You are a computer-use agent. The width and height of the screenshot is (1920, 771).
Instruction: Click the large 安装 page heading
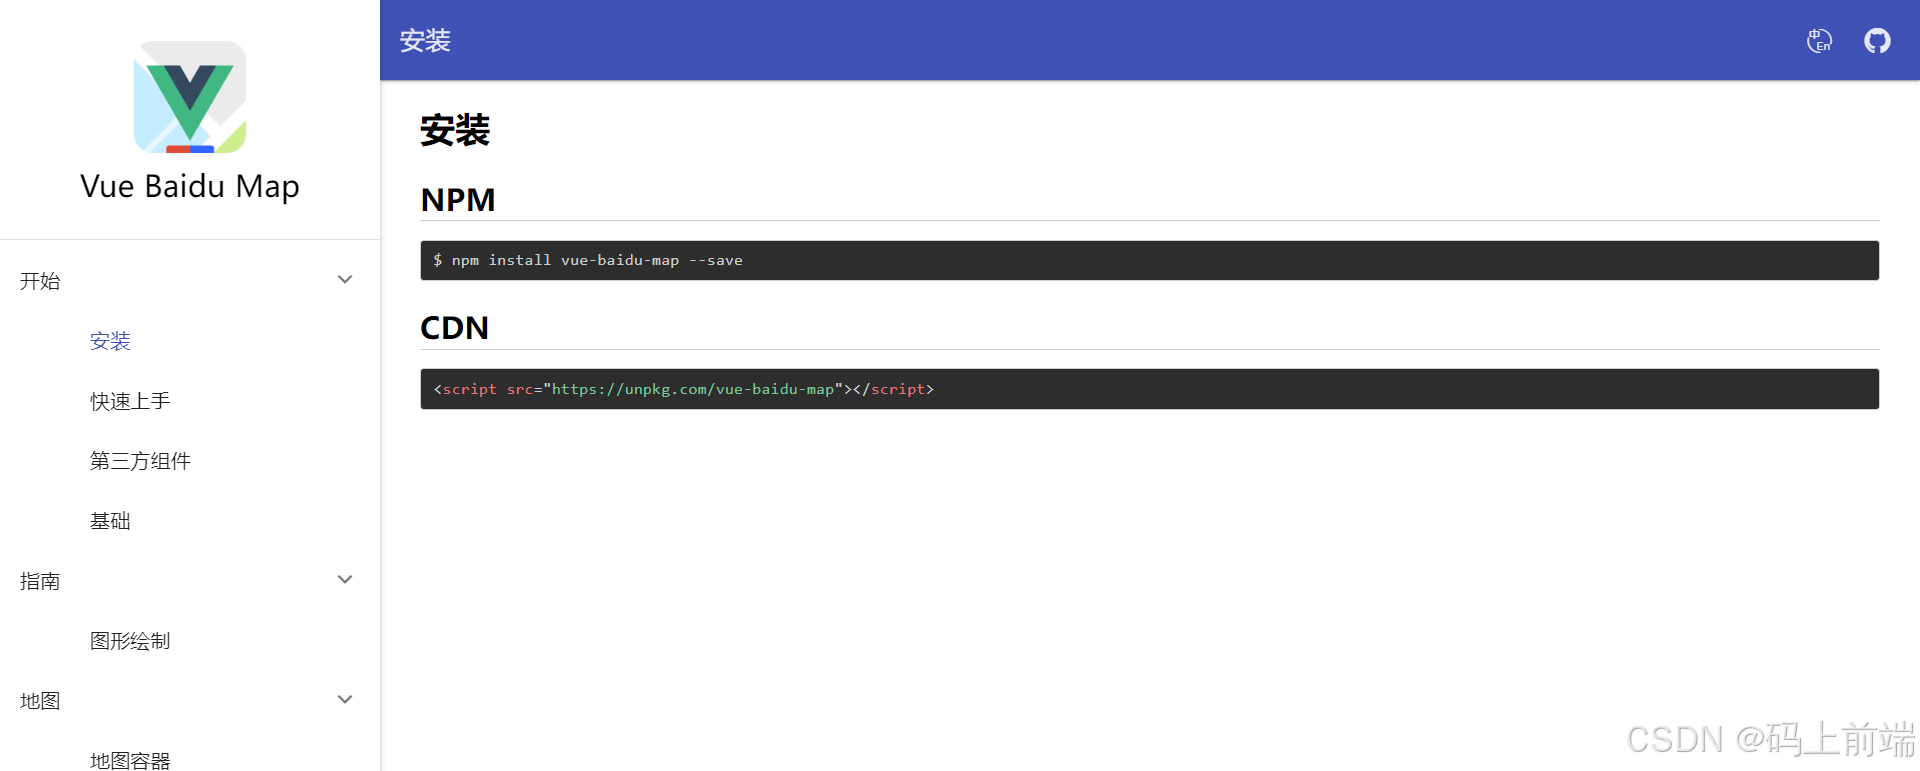(x=455, y=130)
